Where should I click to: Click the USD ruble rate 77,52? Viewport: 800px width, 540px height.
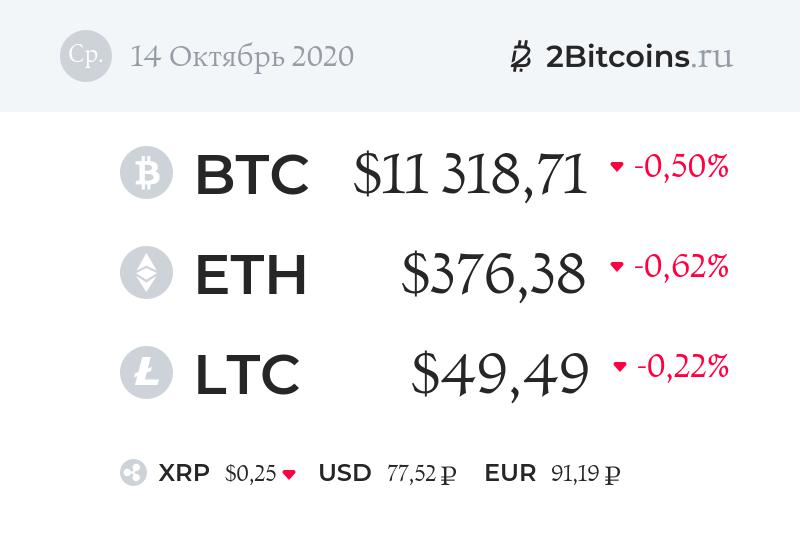(412, 474)
